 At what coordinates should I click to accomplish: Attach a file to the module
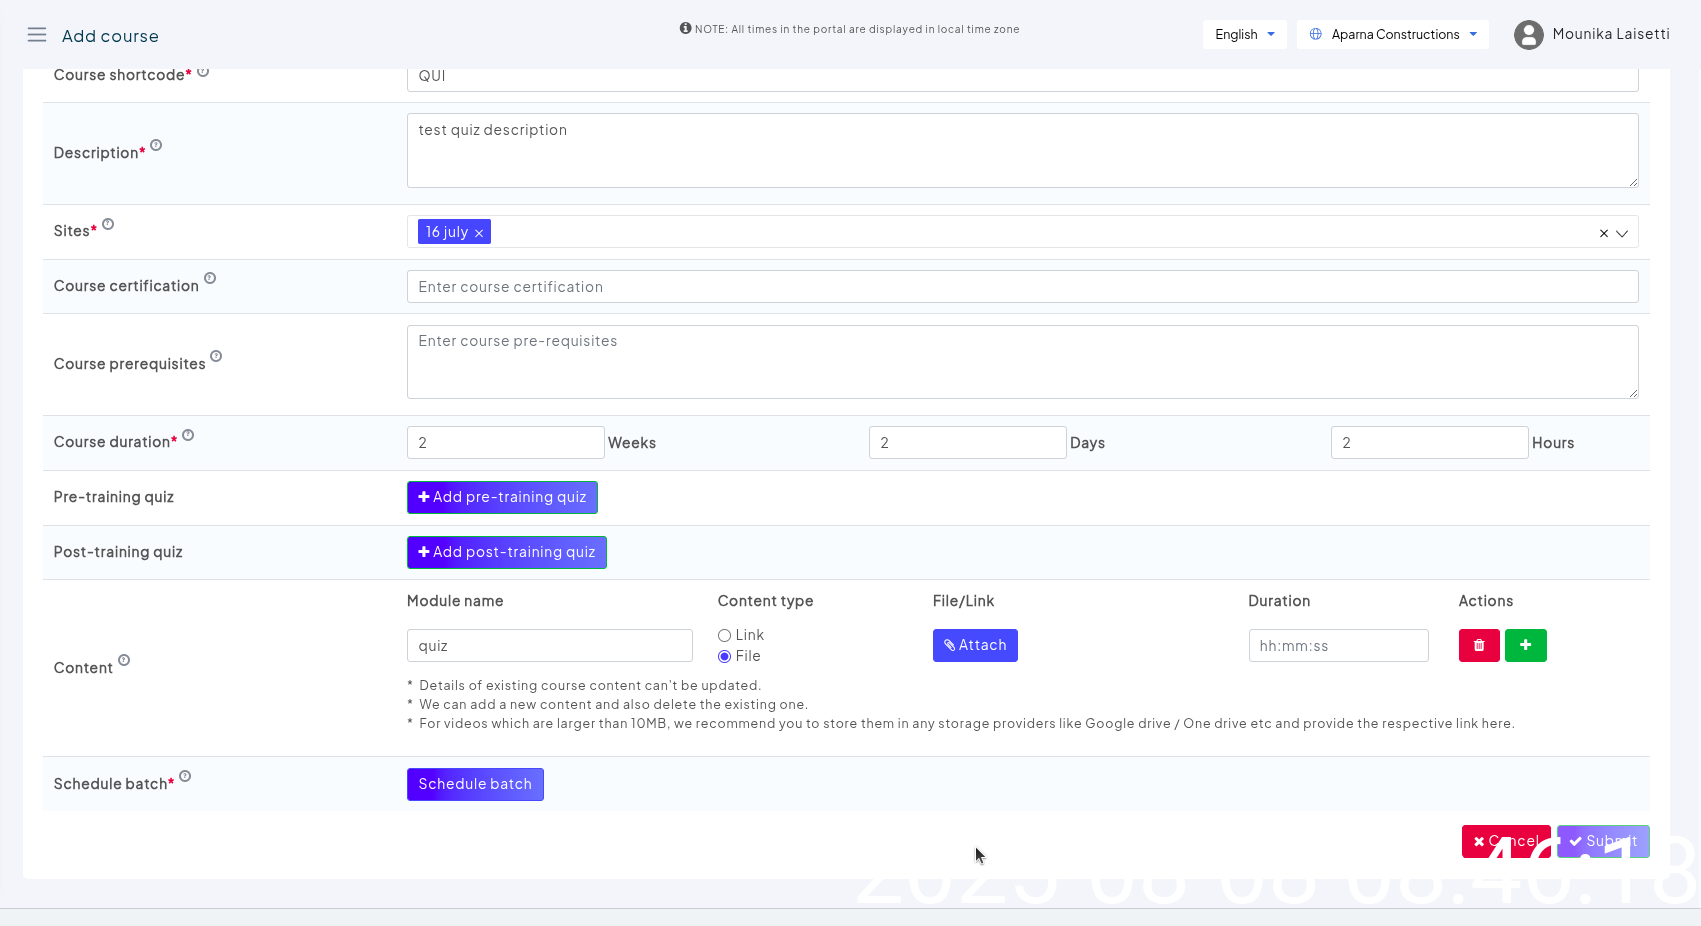click(975, 646)
